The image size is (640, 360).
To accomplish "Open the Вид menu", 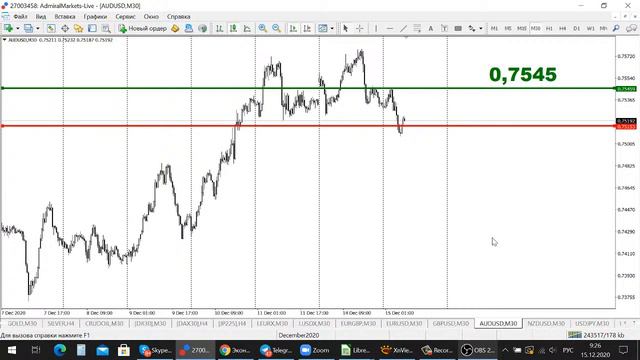I will [x=41, y=17].
